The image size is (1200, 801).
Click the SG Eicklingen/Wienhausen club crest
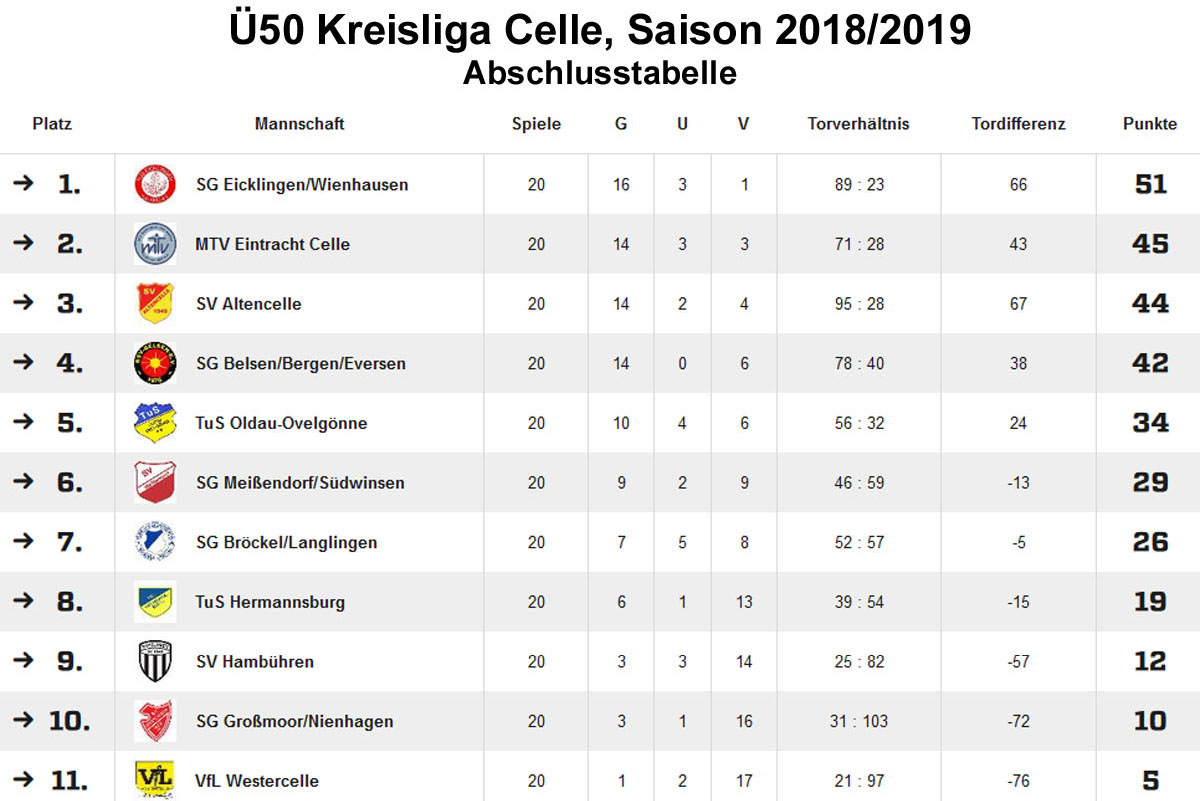pyautogui.click(x=155, y=185)
